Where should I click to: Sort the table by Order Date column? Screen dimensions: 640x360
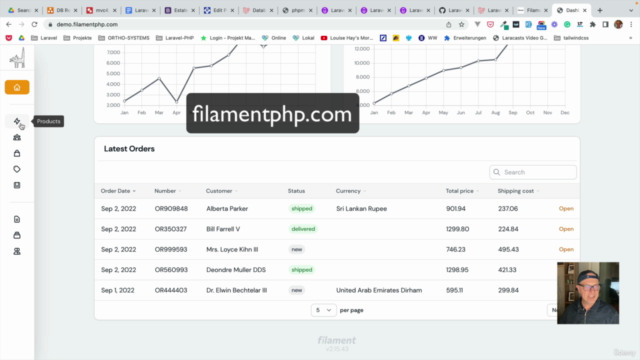[x=118, y=191]
